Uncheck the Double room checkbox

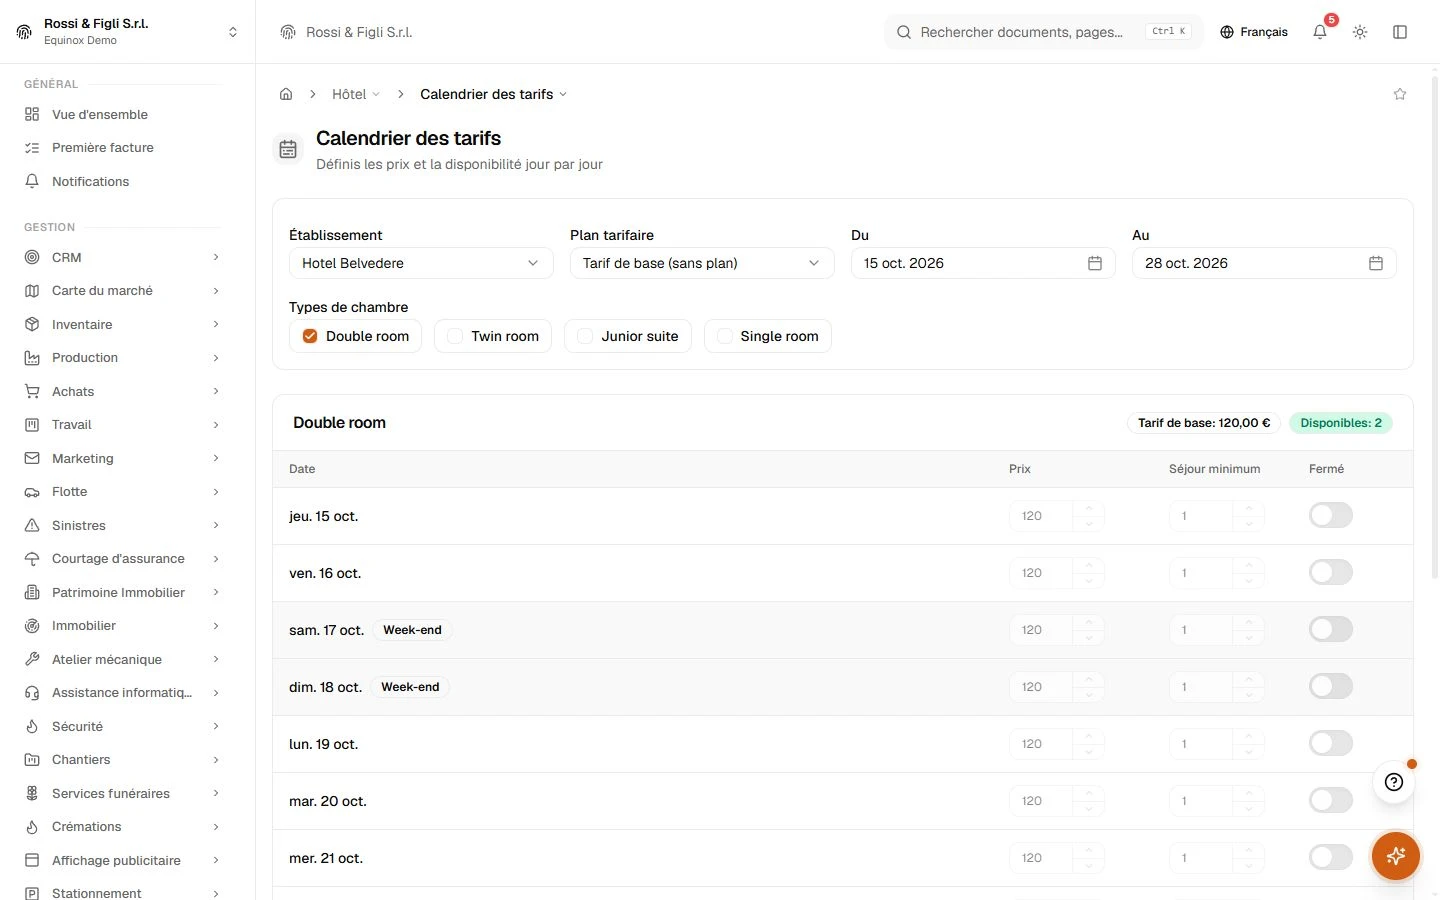tap(310, 336)
